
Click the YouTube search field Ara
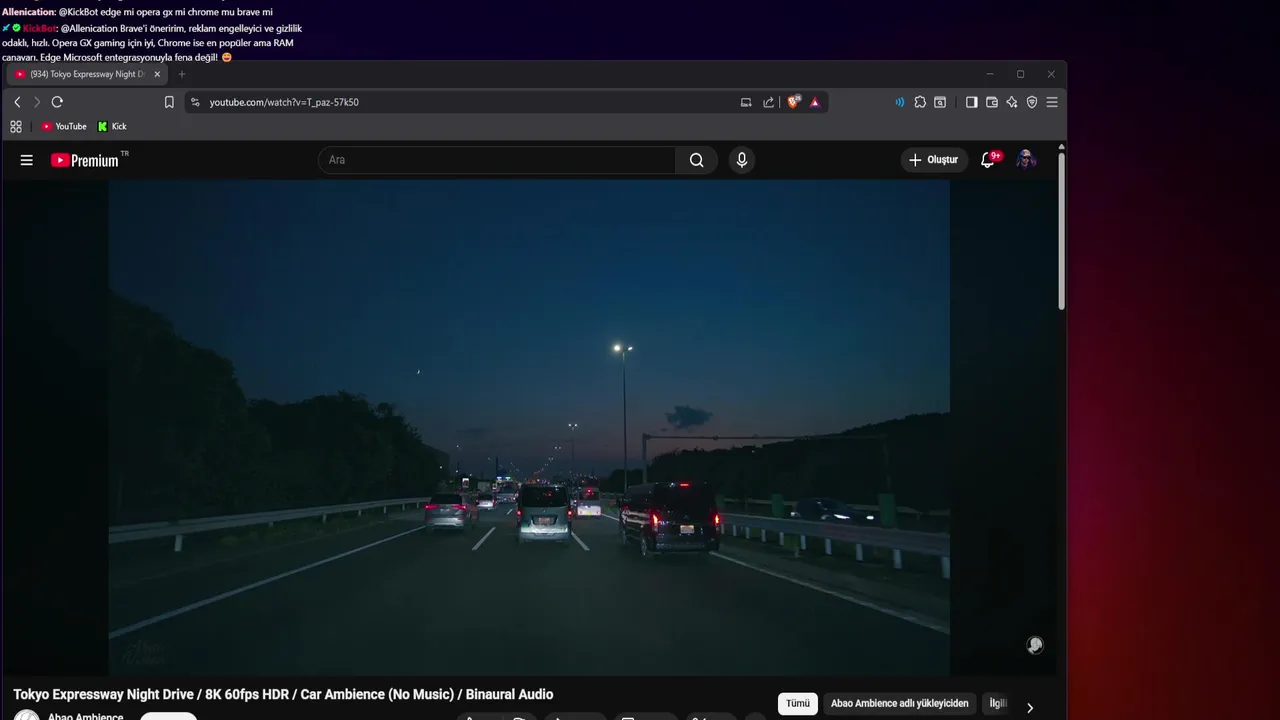click(497, 160)
